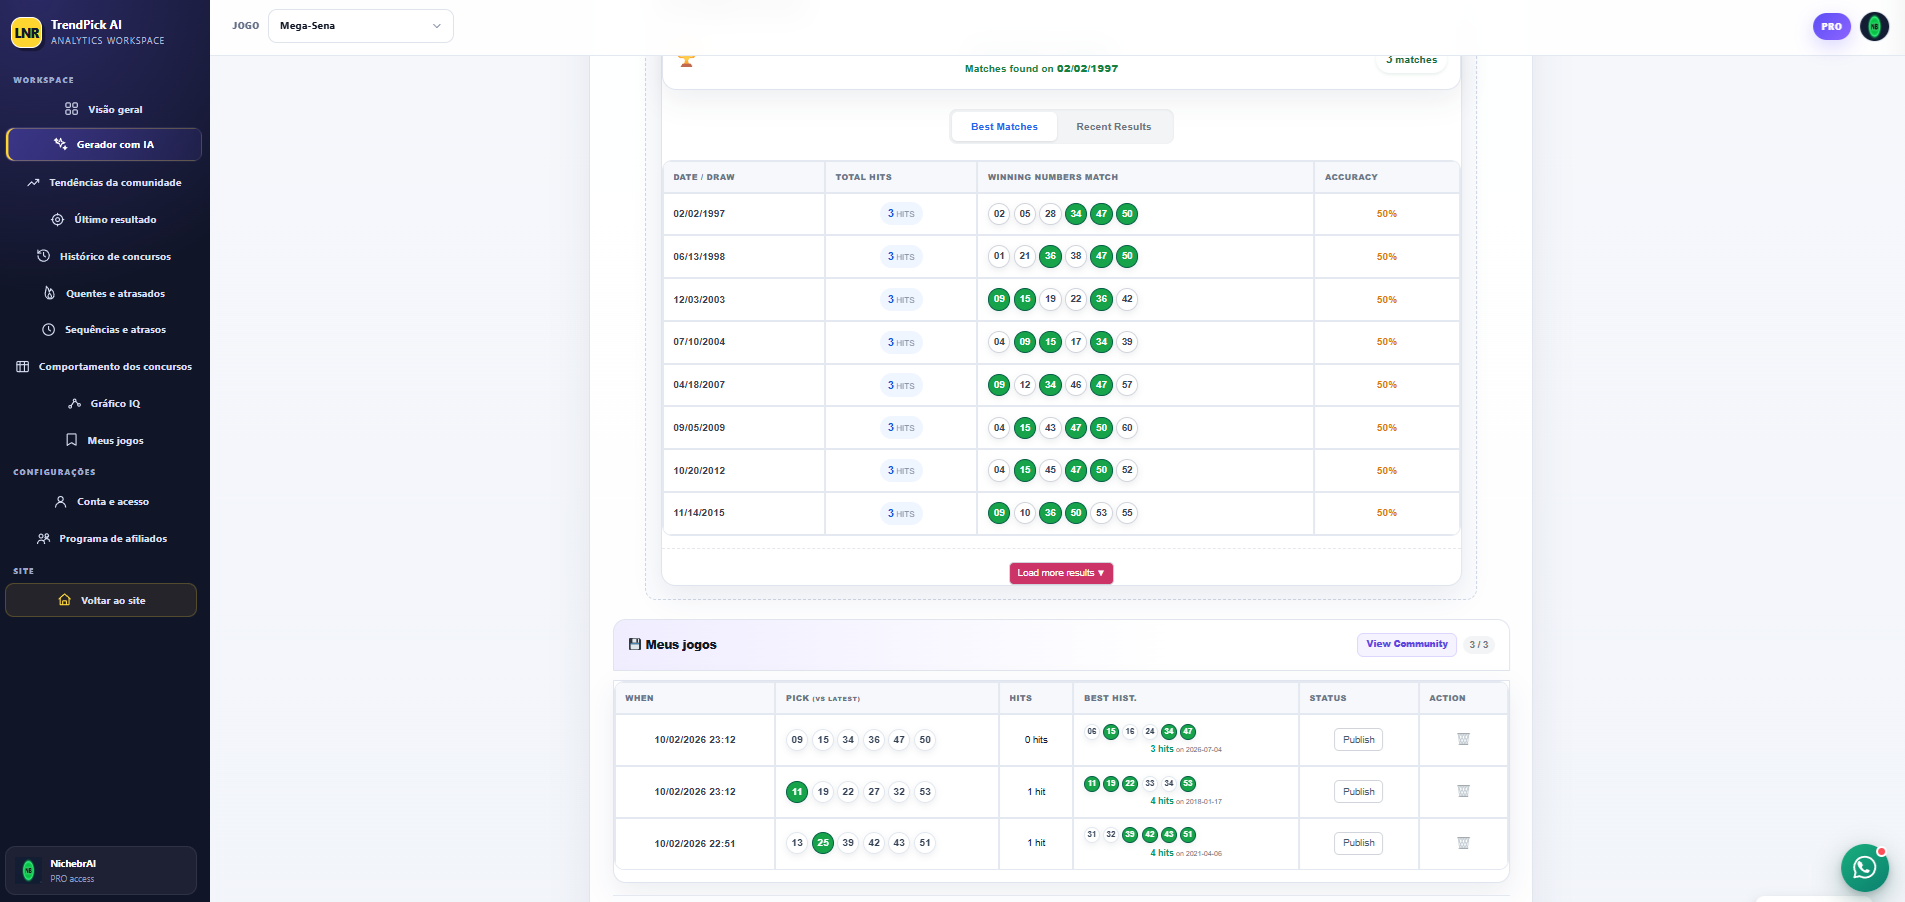Click the LNR TrendPick AI logo
Image resolution: width=1905 pixels, height=902 pixels.
coord(27,32)
